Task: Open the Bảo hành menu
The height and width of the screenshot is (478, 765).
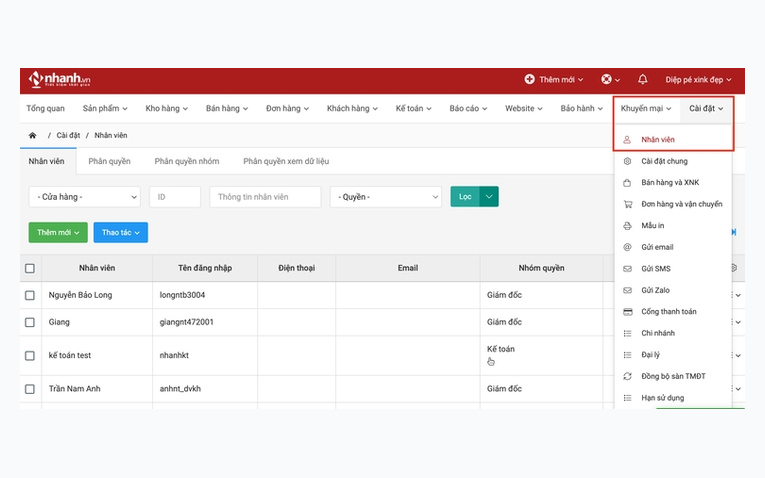Action: pyautogui.click(x=582, y=108)
